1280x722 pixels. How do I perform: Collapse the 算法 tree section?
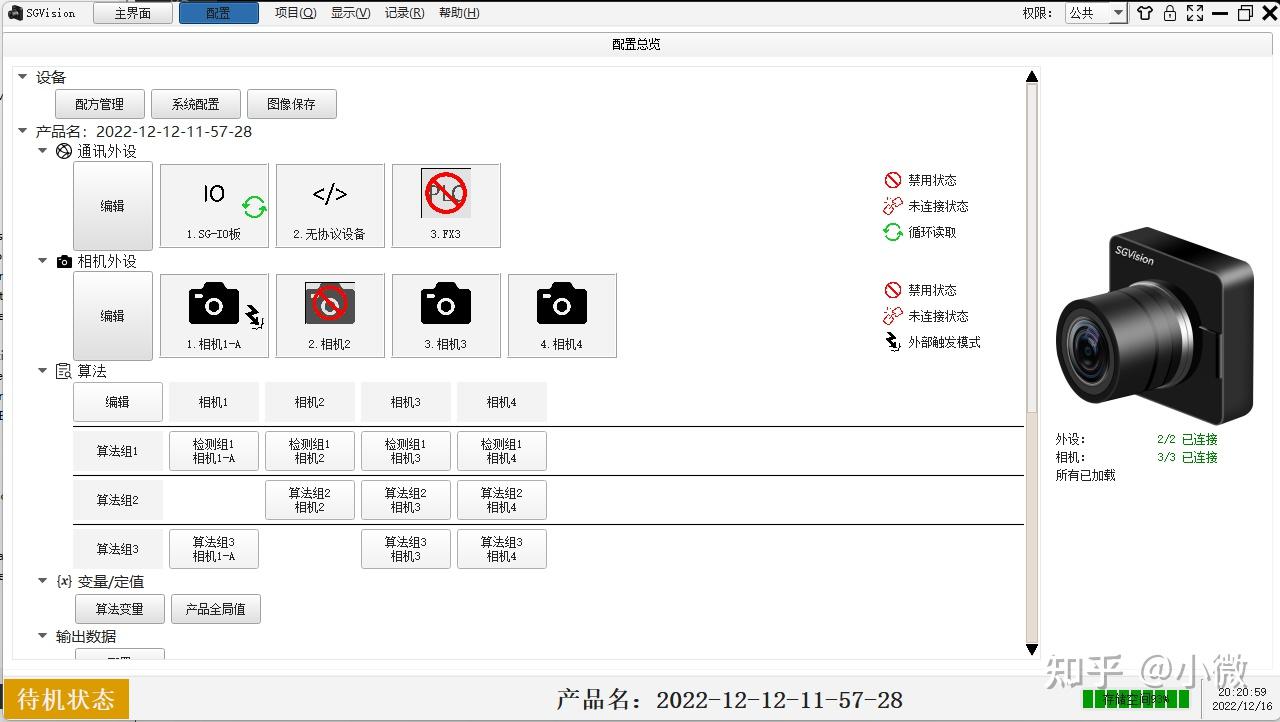point(42,370)
